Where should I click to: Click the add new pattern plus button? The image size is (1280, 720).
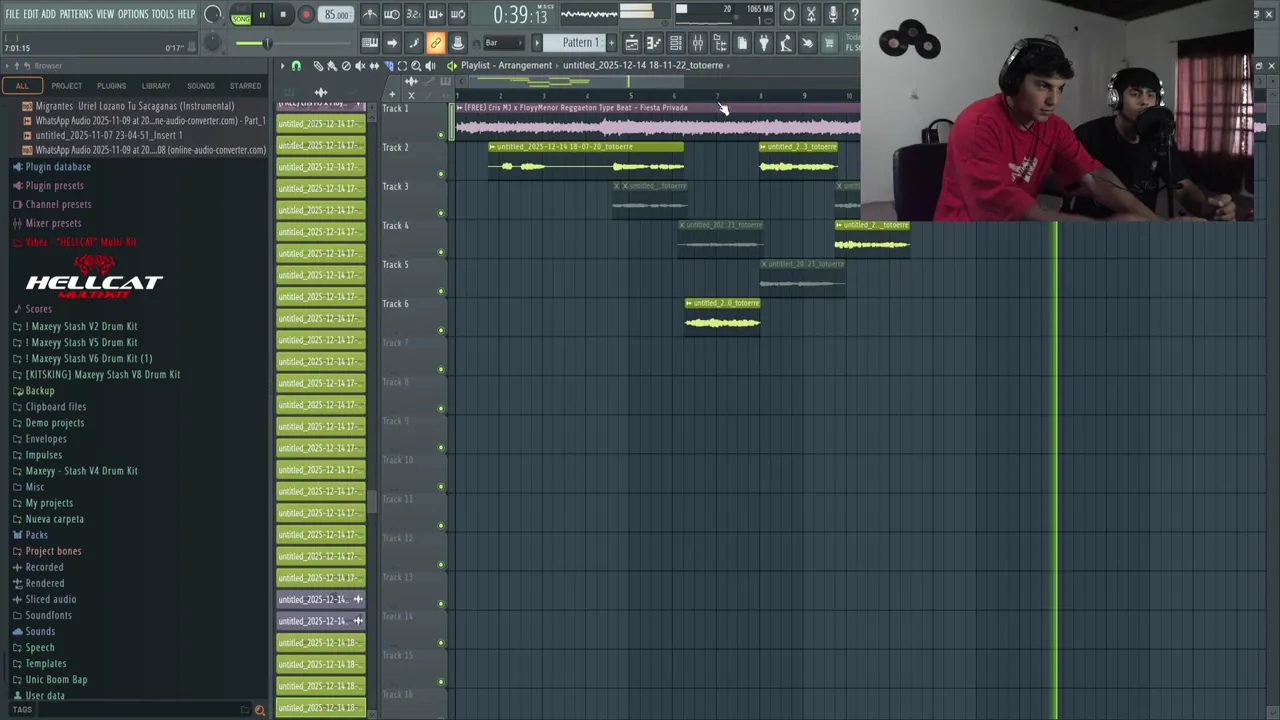pos(611,43)
